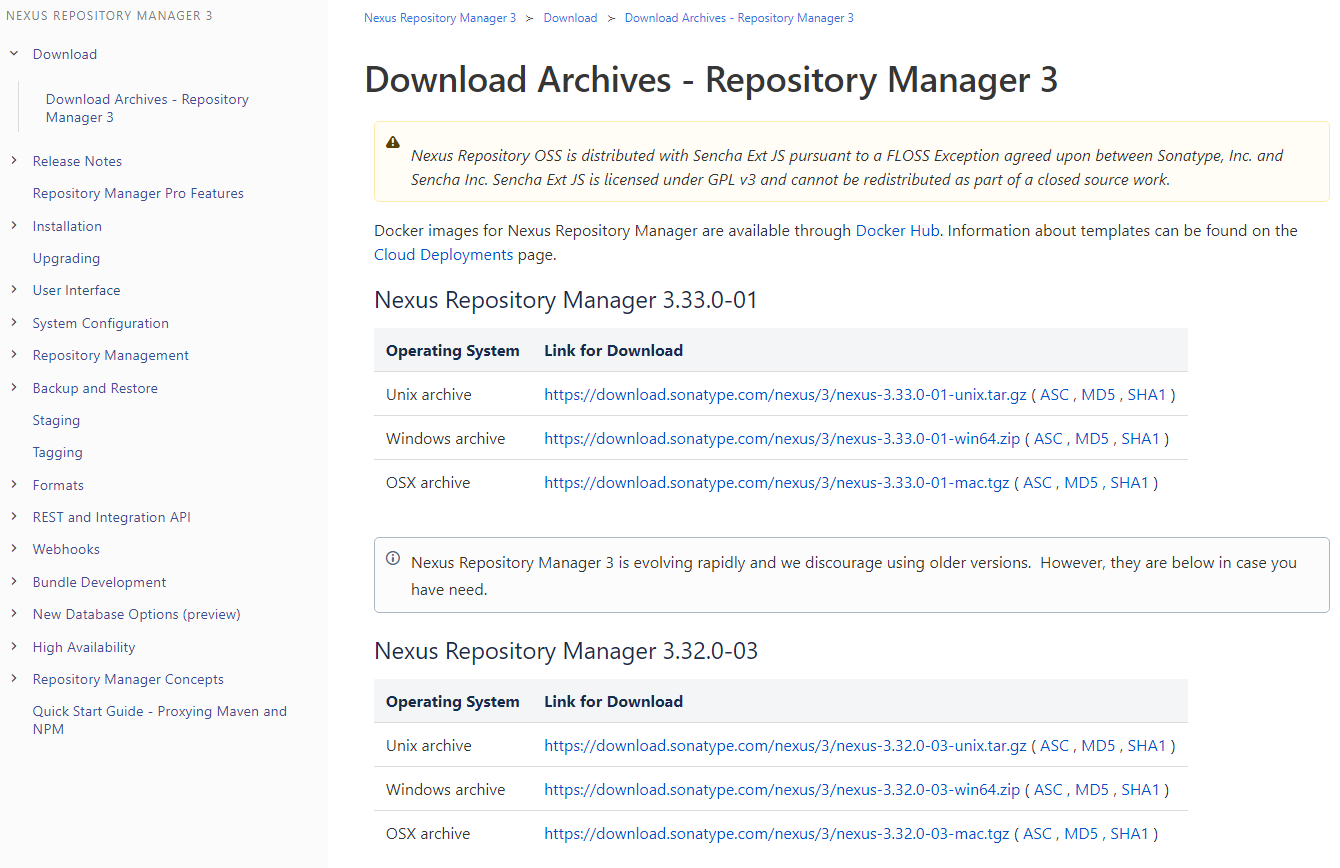Open the User Interface sidebar item
Screen dimensions: 1340x868
76,290
